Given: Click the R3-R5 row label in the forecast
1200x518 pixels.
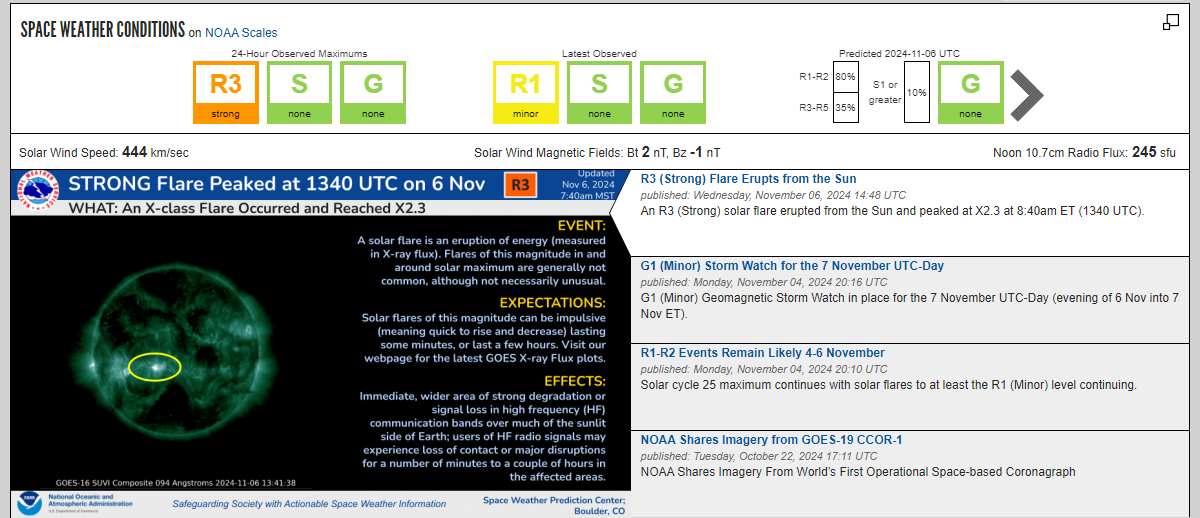Looking at the screenshot, I should click(x=814, y=107).
